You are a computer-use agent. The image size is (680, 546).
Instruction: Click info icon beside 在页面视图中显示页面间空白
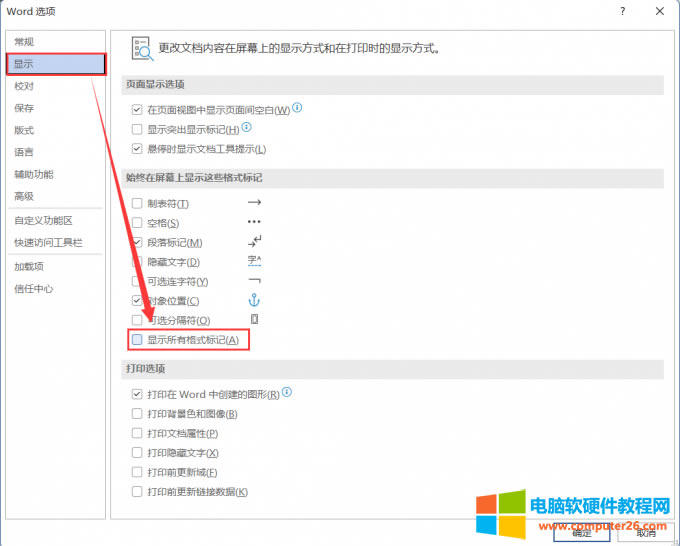click(297, 109)
